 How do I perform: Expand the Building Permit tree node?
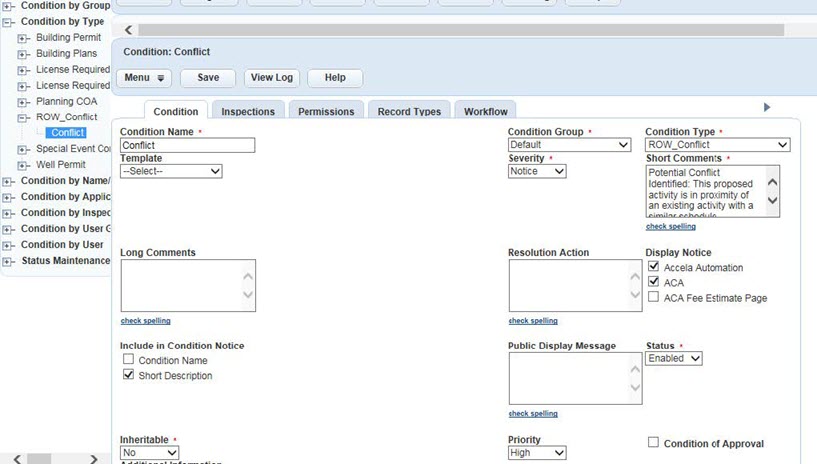[23, 38]
